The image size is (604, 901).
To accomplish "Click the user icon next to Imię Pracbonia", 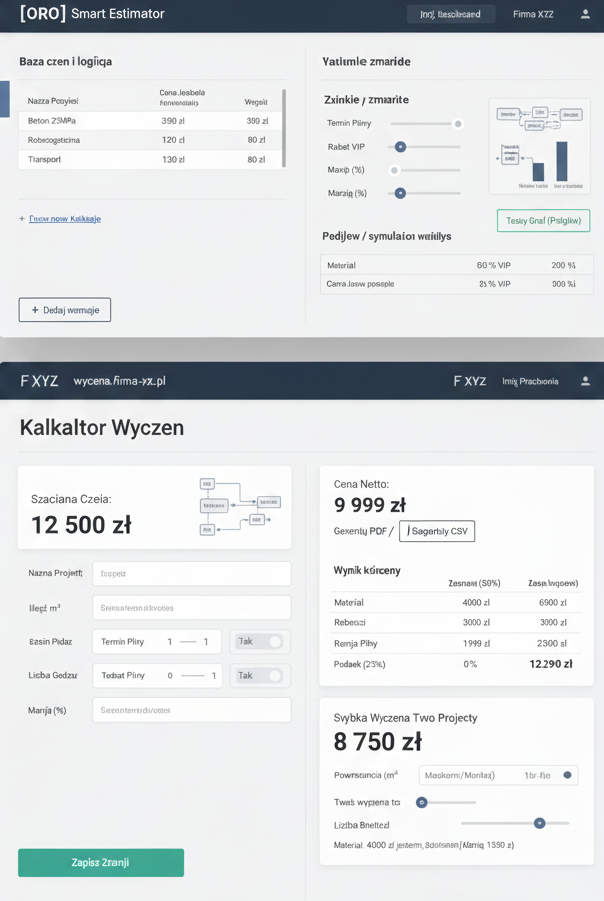I will pyautogui.click(x=586, y=381).
